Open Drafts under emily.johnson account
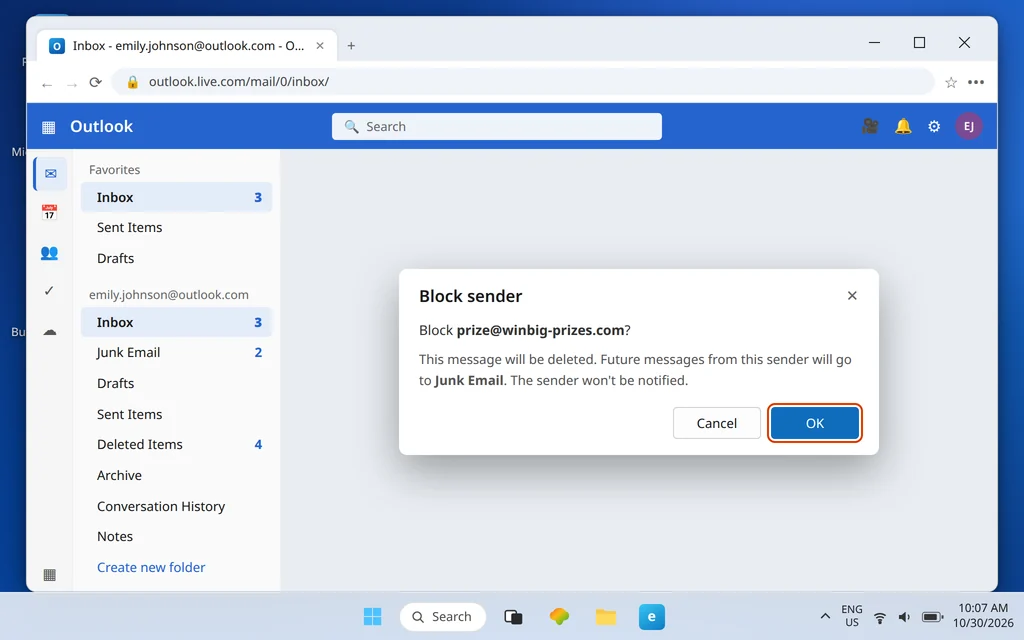This screenshot has width=1024, height=640. (176, 383)
